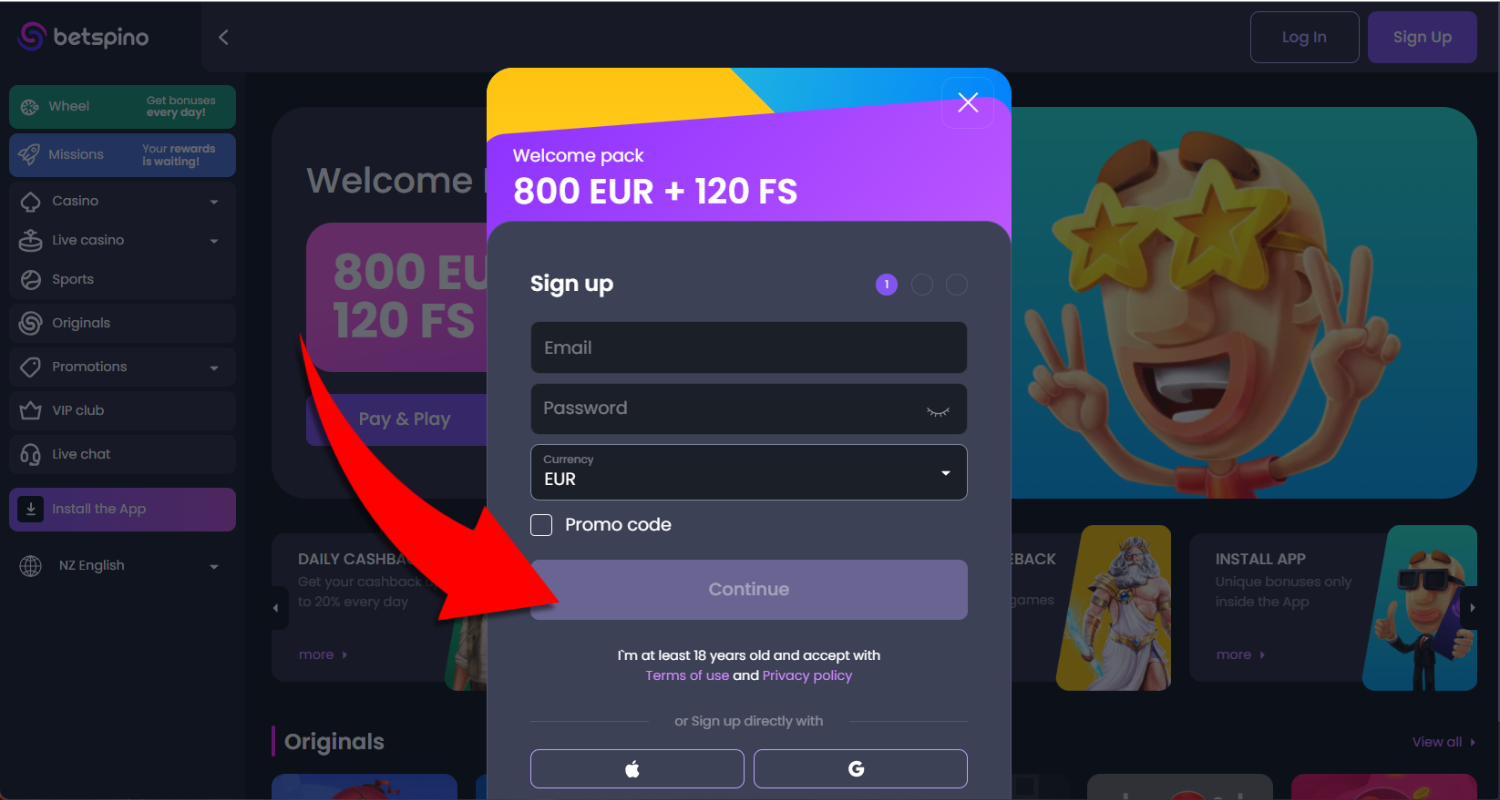Expand the Casino menu arrow
The width and height of the screenshot is (1500, 800).
click(x=214, y=202)
